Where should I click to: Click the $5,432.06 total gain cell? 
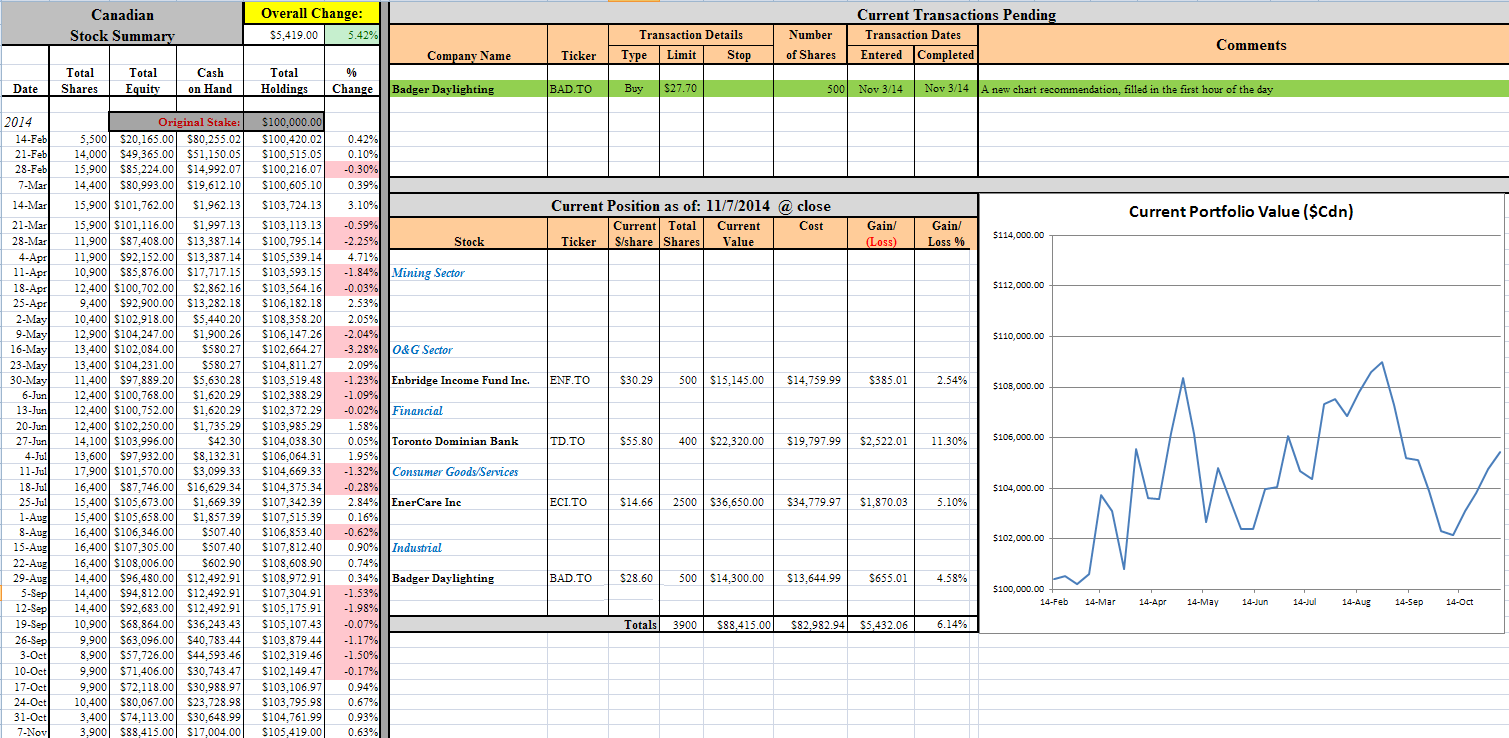(883, 625)
